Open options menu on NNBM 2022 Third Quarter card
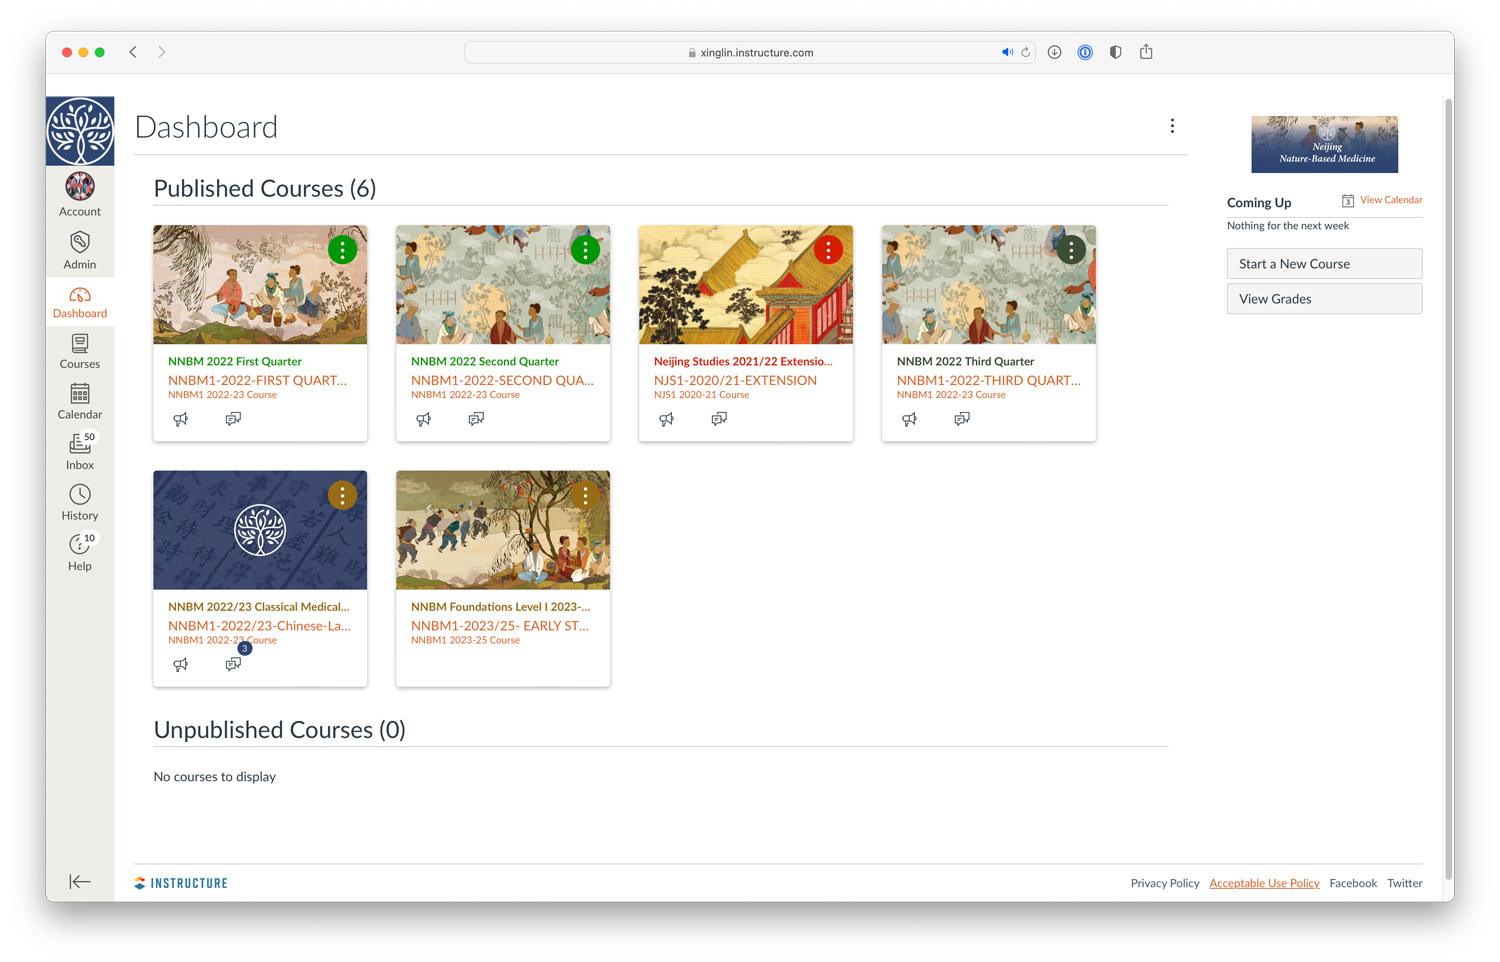This screenshot has width=1500, height=962. click(x=1071, y=250)
